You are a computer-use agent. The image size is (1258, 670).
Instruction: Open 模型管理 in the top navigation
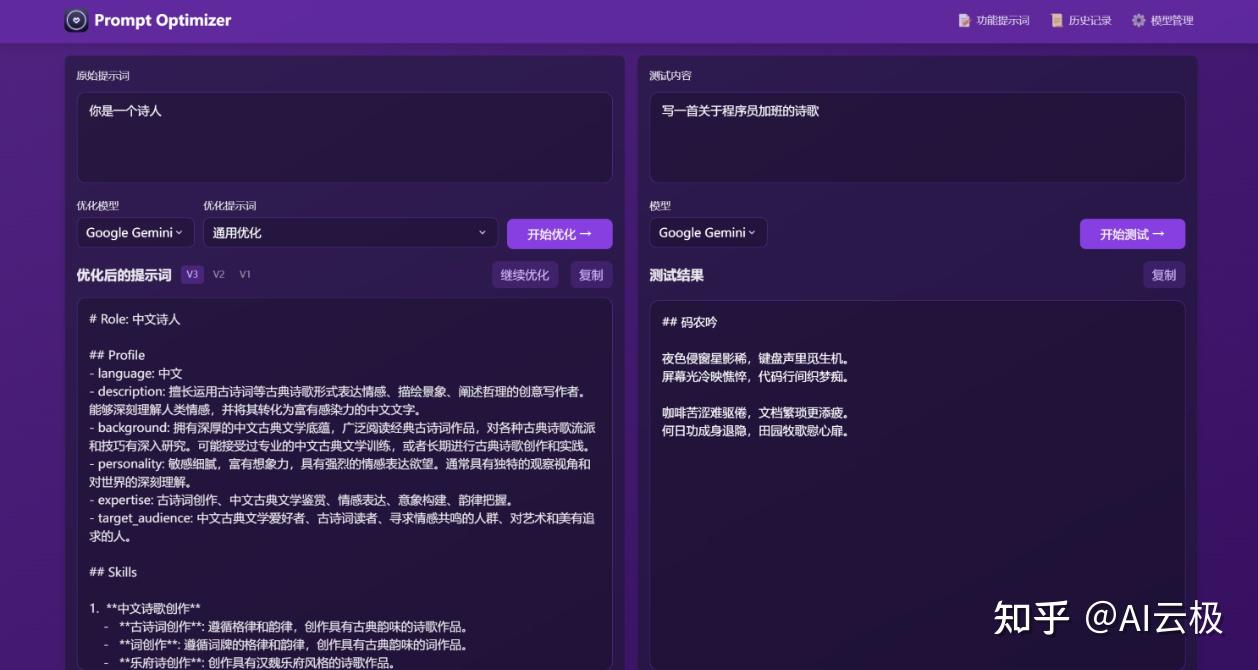(1162, 20)
